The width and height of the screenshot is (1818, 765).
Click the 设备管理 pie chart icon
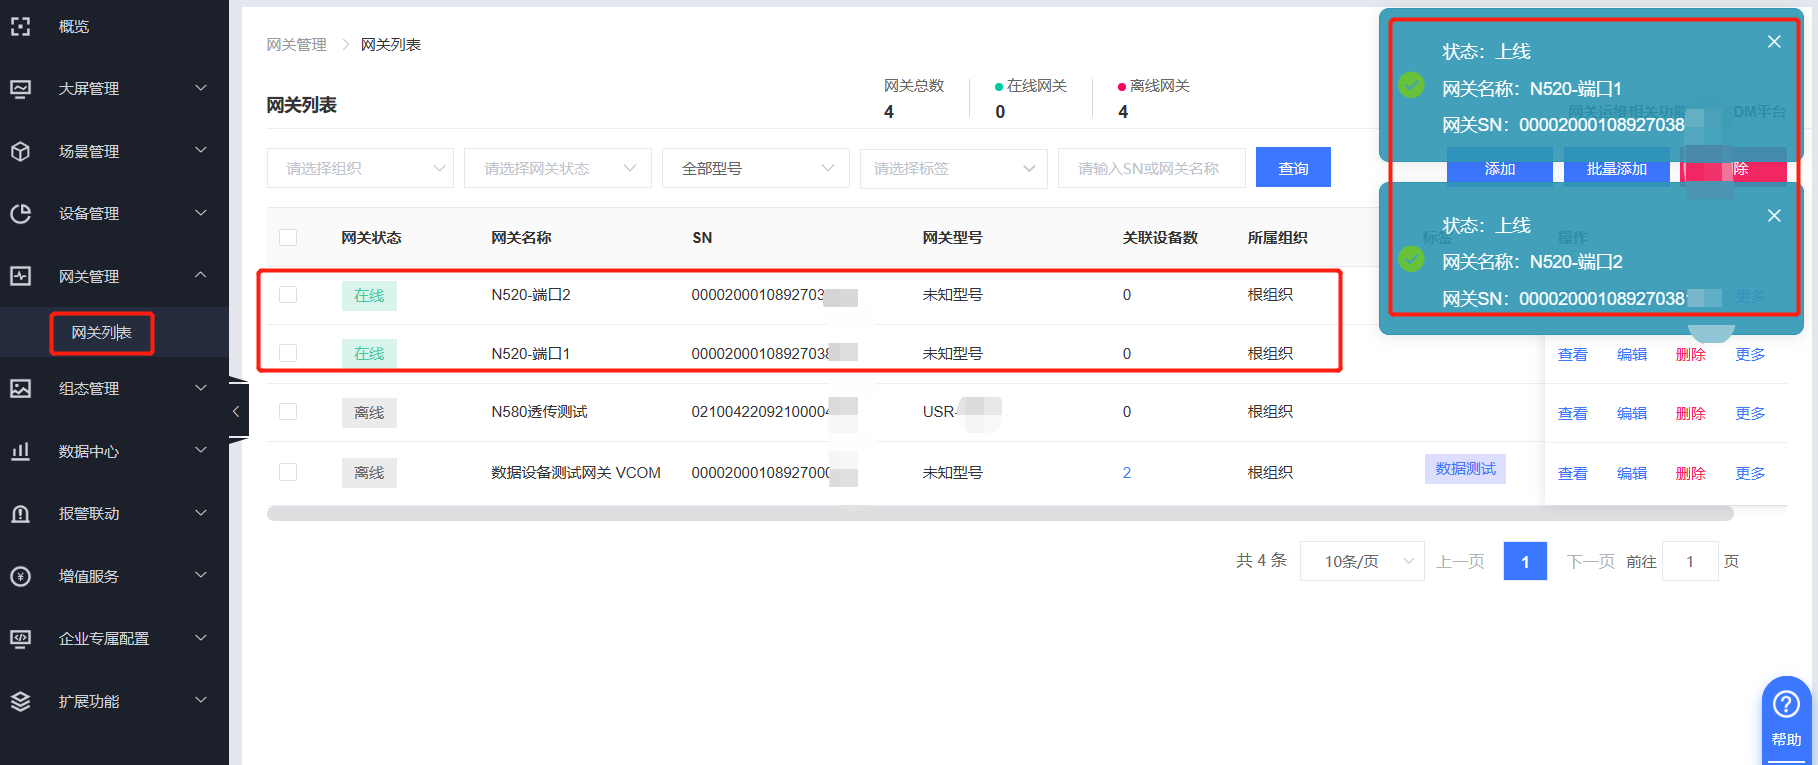[21, 214]
